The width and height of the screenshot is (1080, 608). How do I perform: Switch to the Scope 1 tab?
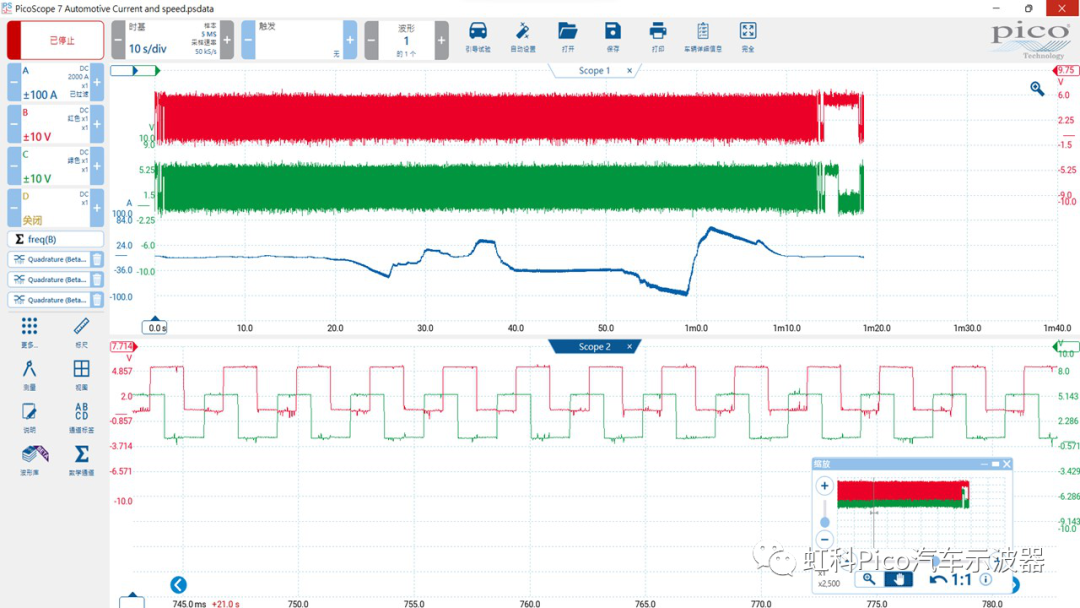click(594, 70)
